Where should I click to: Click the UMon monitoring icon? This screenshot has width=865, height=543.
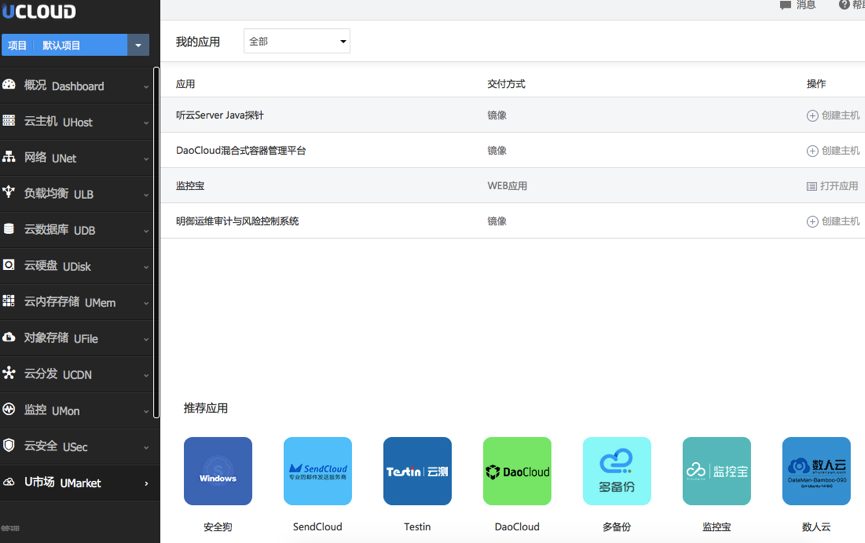tap(9, 409)
